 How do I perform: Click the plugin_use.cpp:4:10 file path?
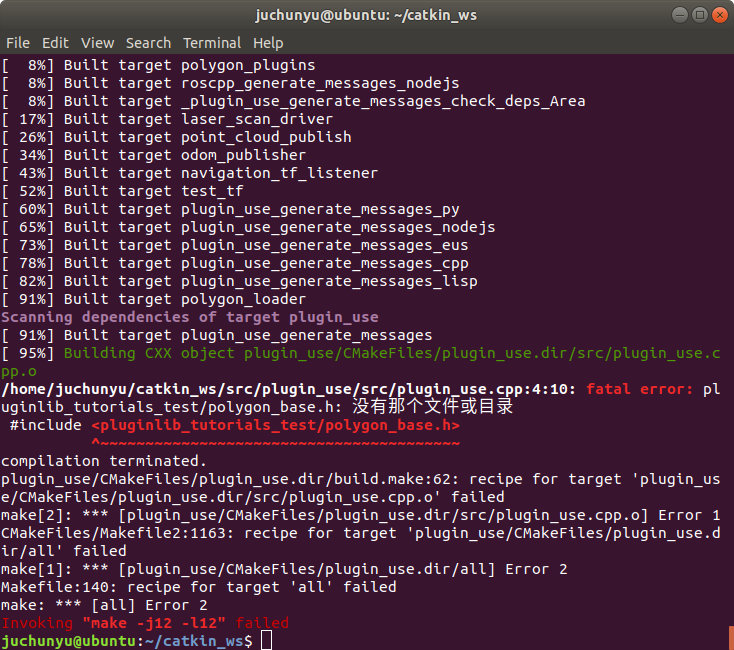pos(288,389)
